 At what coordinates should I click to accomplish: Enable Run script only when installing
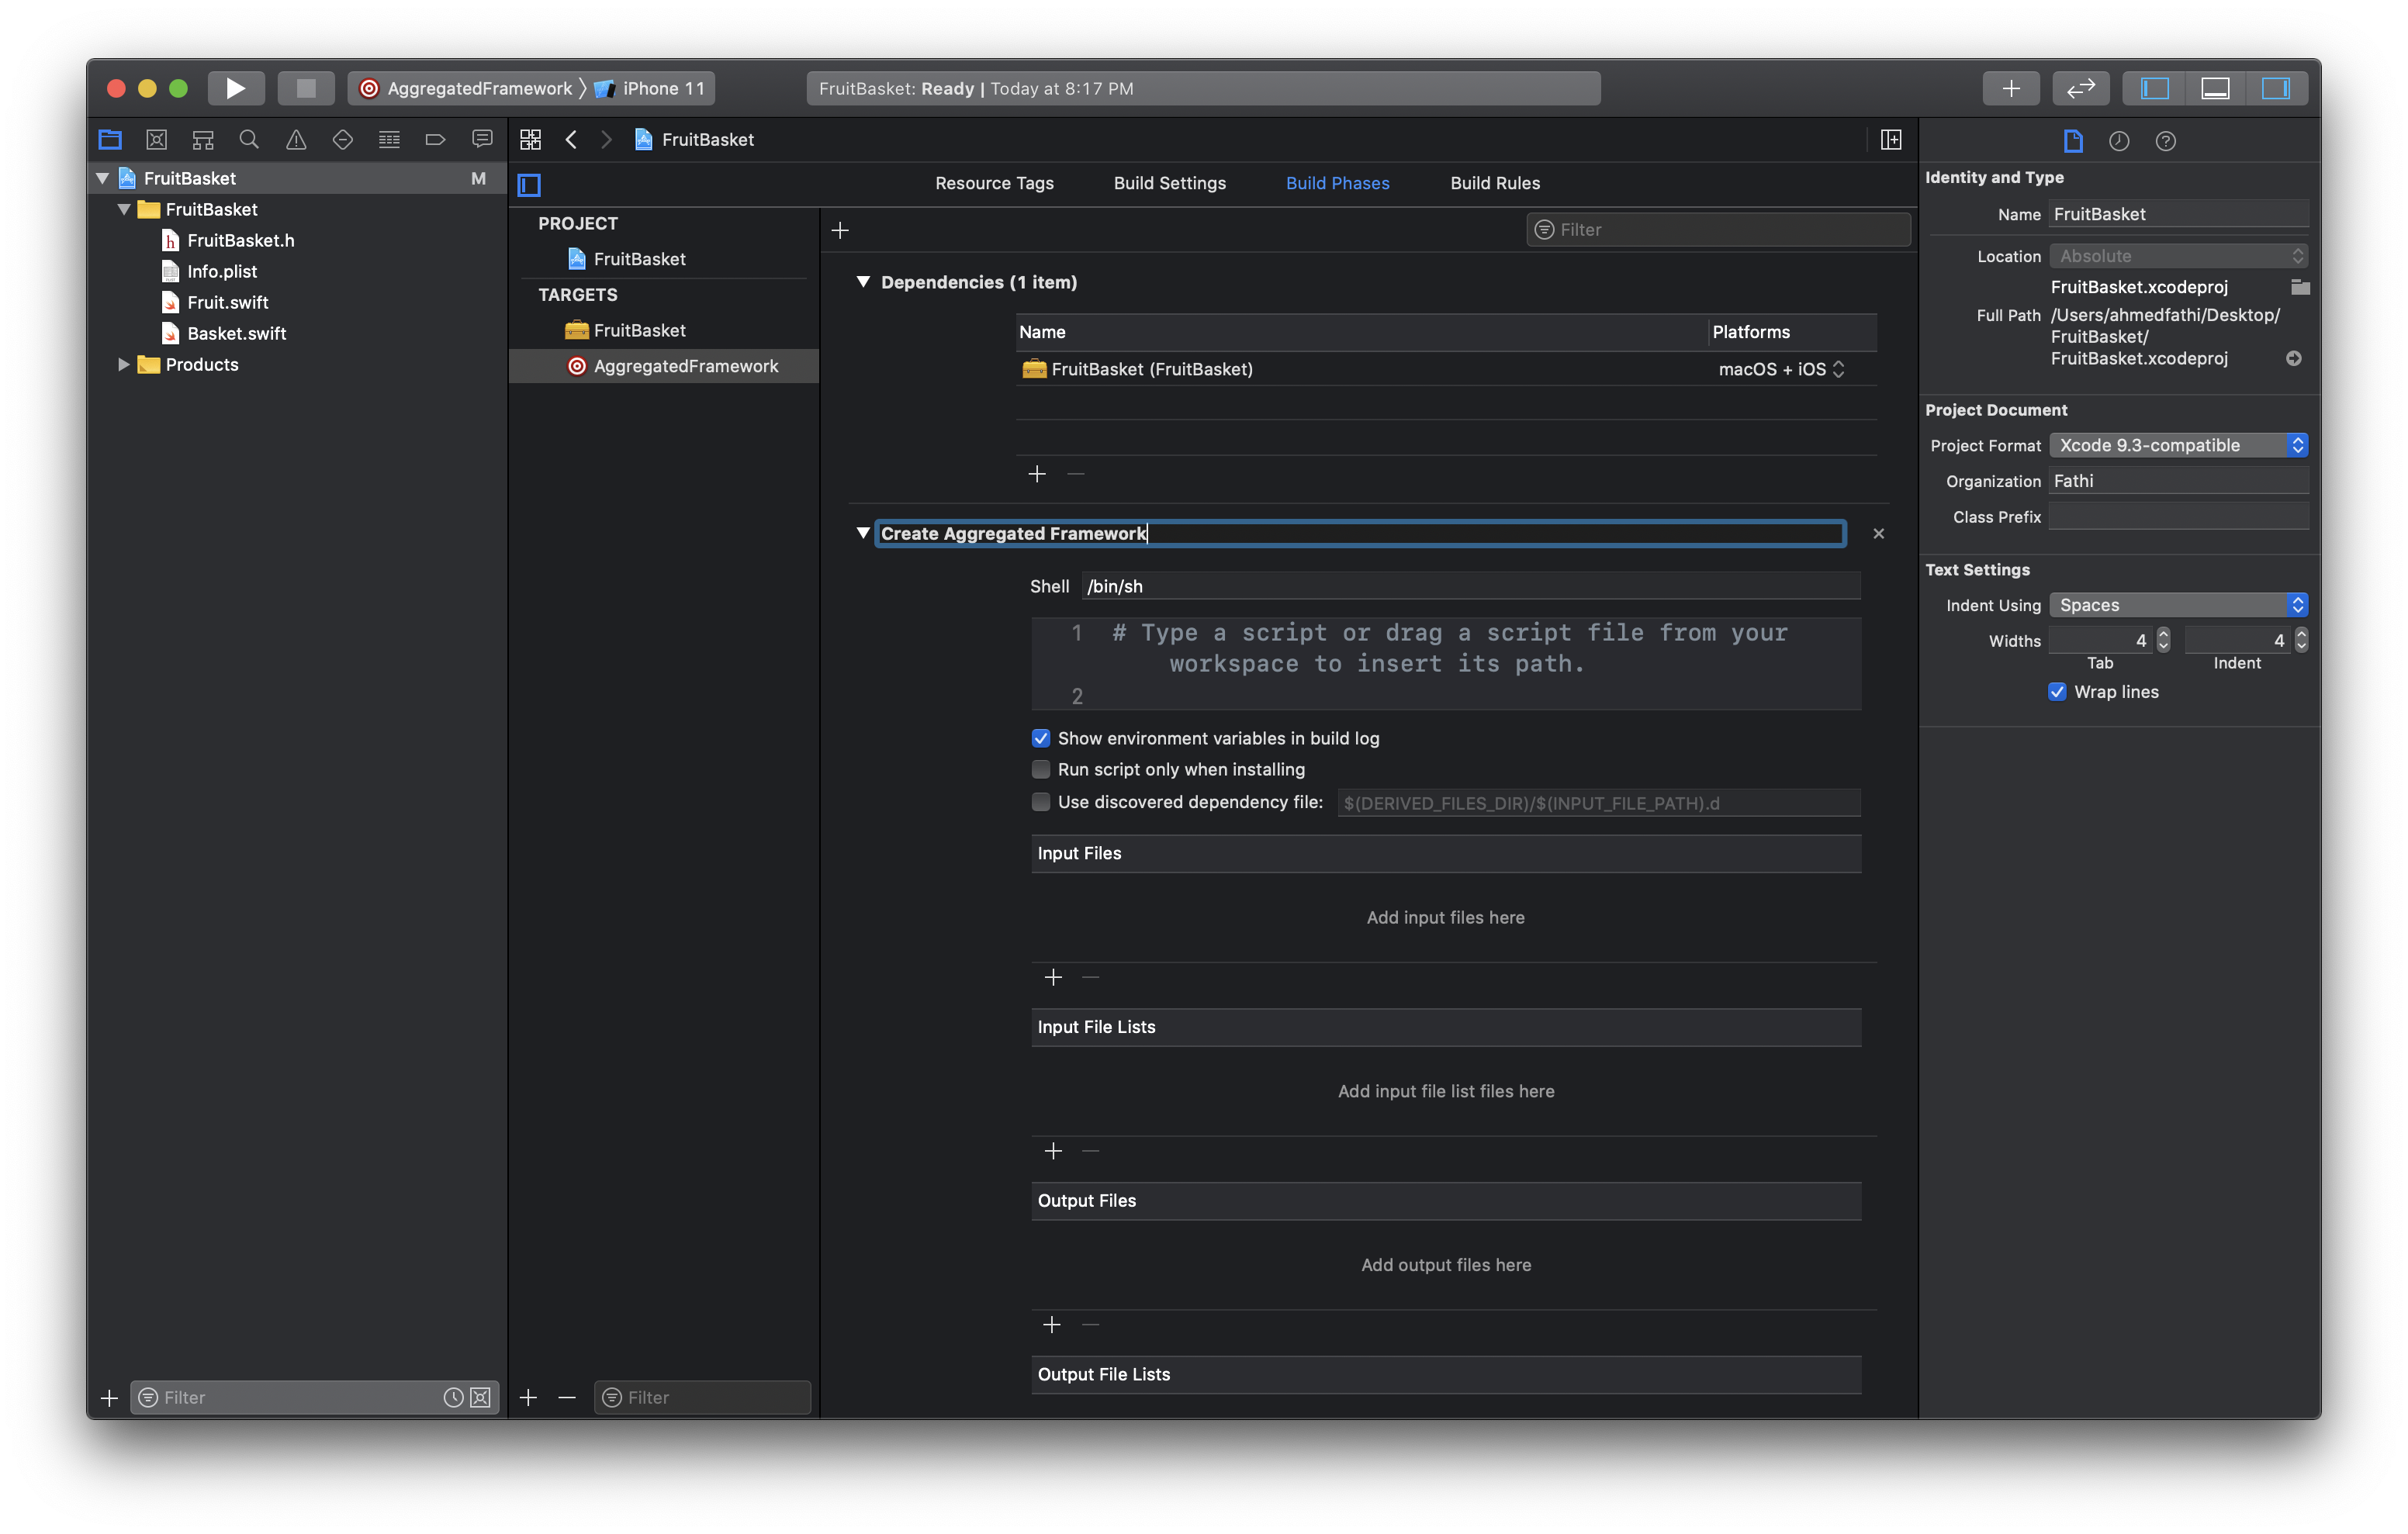(x=1041, y=769)
